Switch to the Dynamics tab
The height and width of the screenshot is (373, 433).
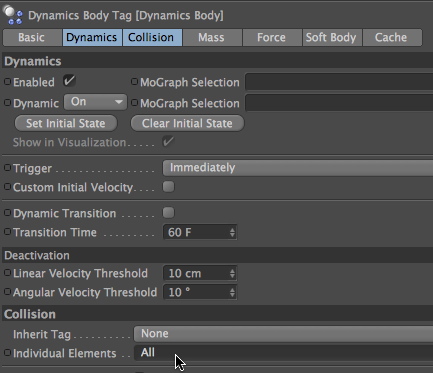click(92, 37)
